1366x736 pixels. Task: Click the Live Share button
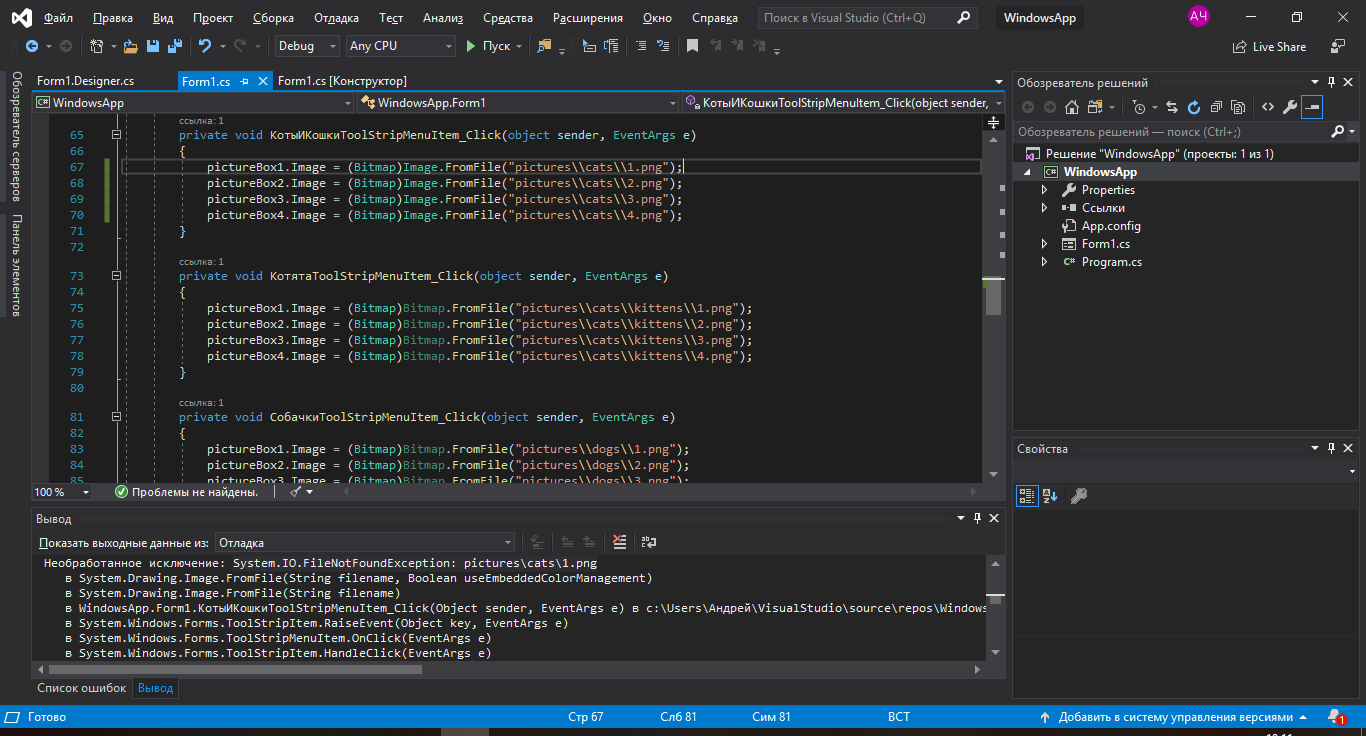(1270, 46)
